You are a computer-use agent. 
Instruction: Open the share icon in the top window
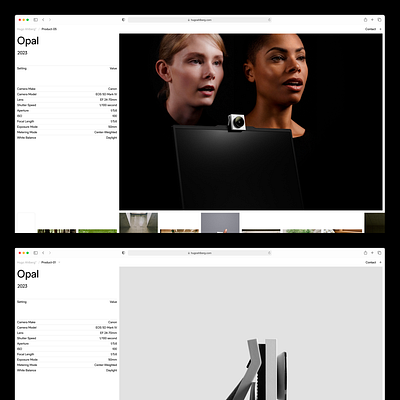365,20
